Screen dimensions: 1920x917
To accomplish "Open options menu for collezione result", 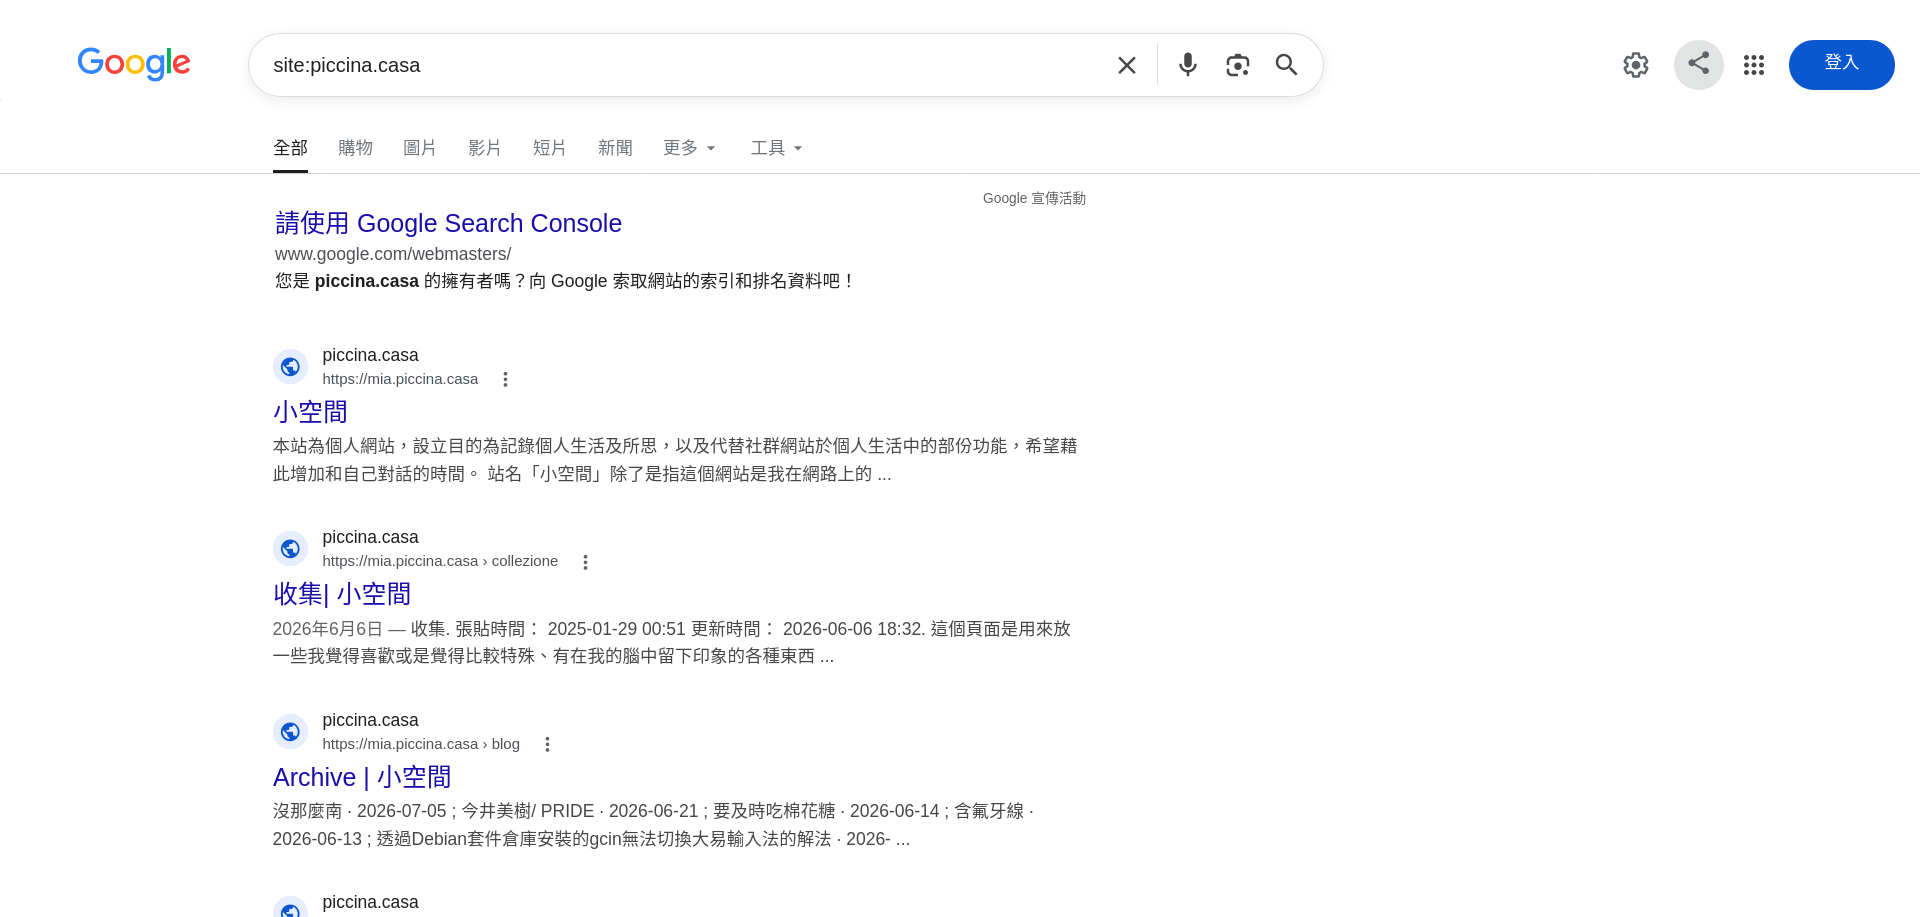I will tap(585, 562).
